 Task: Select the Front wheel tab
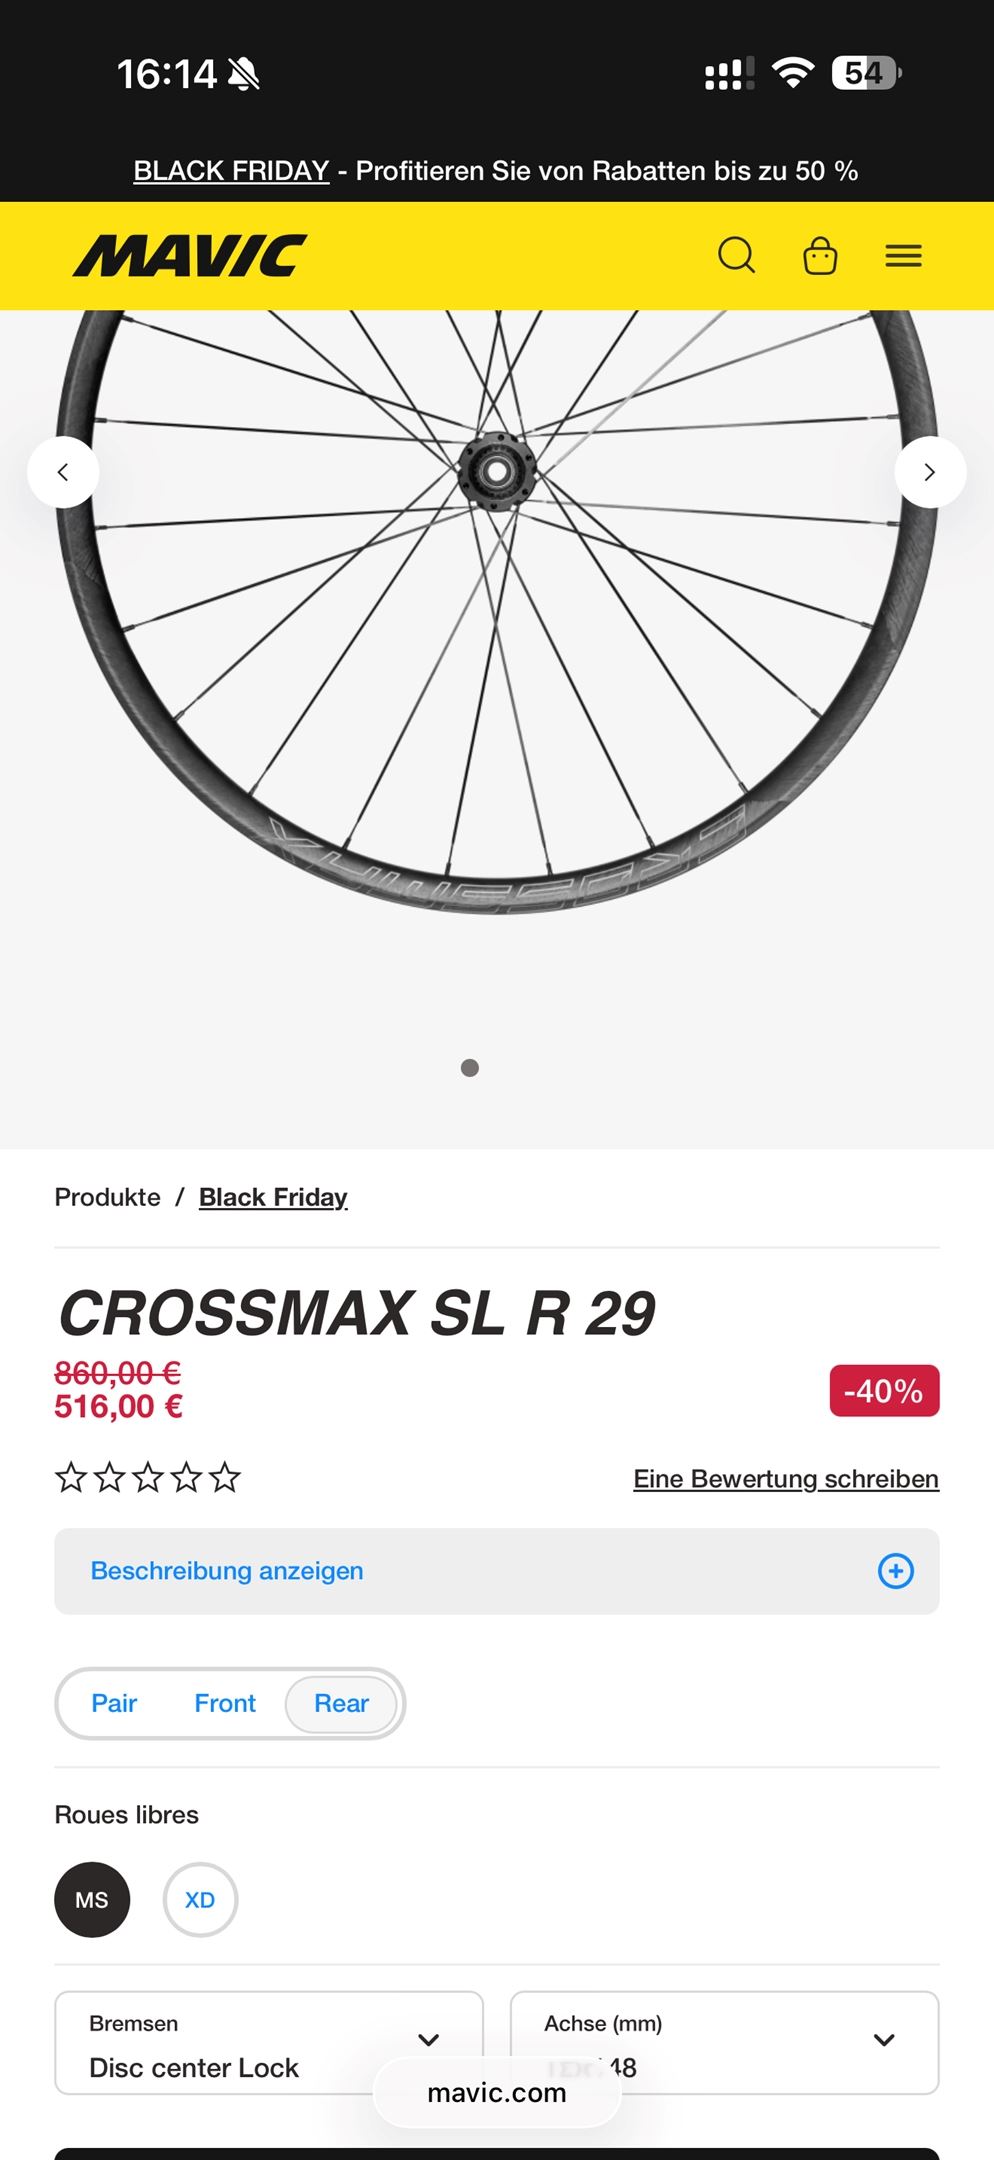[x=225, y=1703]
